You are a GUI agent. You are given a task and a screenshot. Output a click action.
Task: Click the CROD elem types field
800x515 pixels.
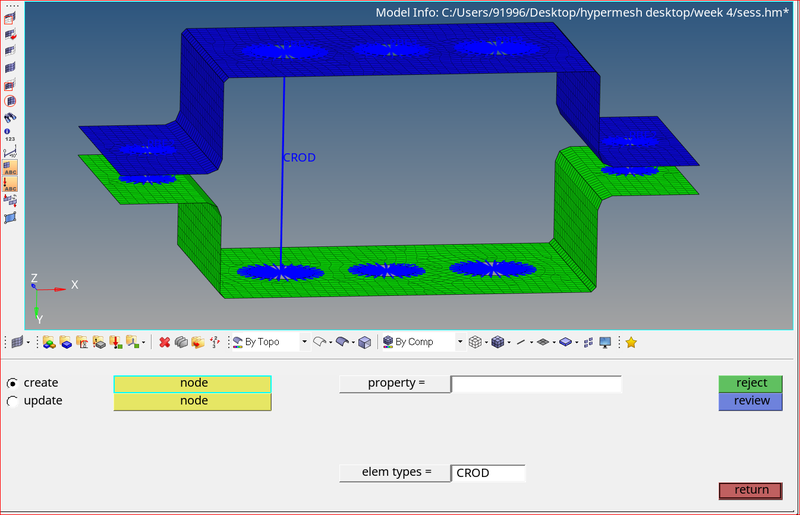[488, 473]
